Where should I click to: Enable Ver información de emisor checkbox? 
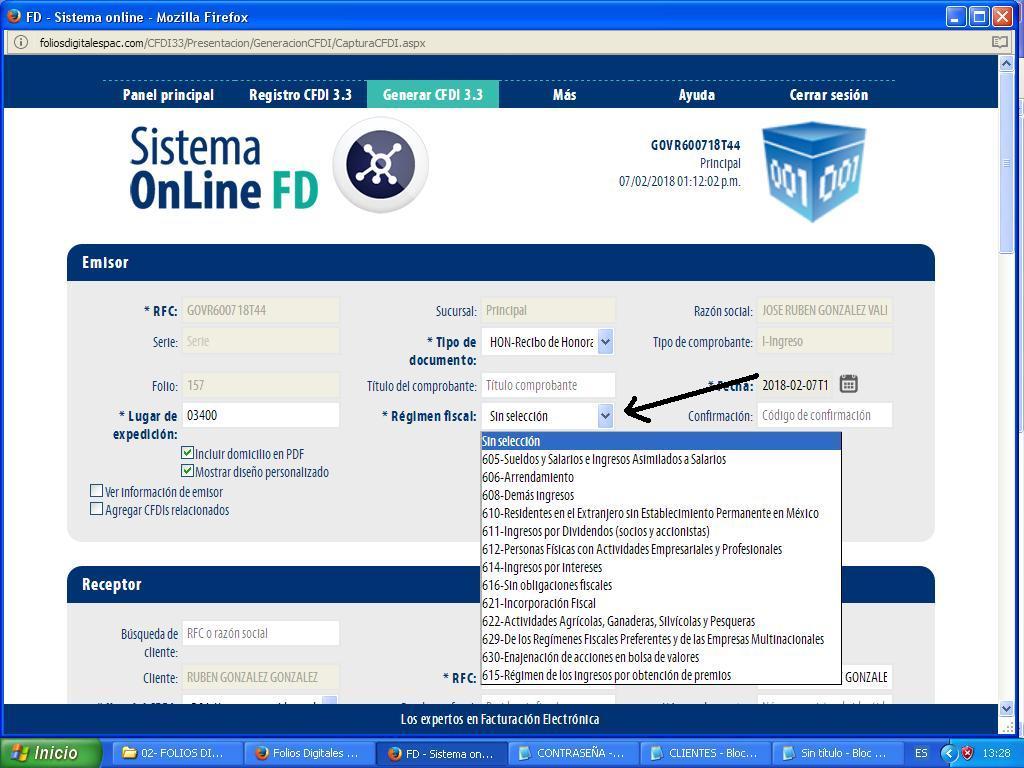tap(96, 490)
